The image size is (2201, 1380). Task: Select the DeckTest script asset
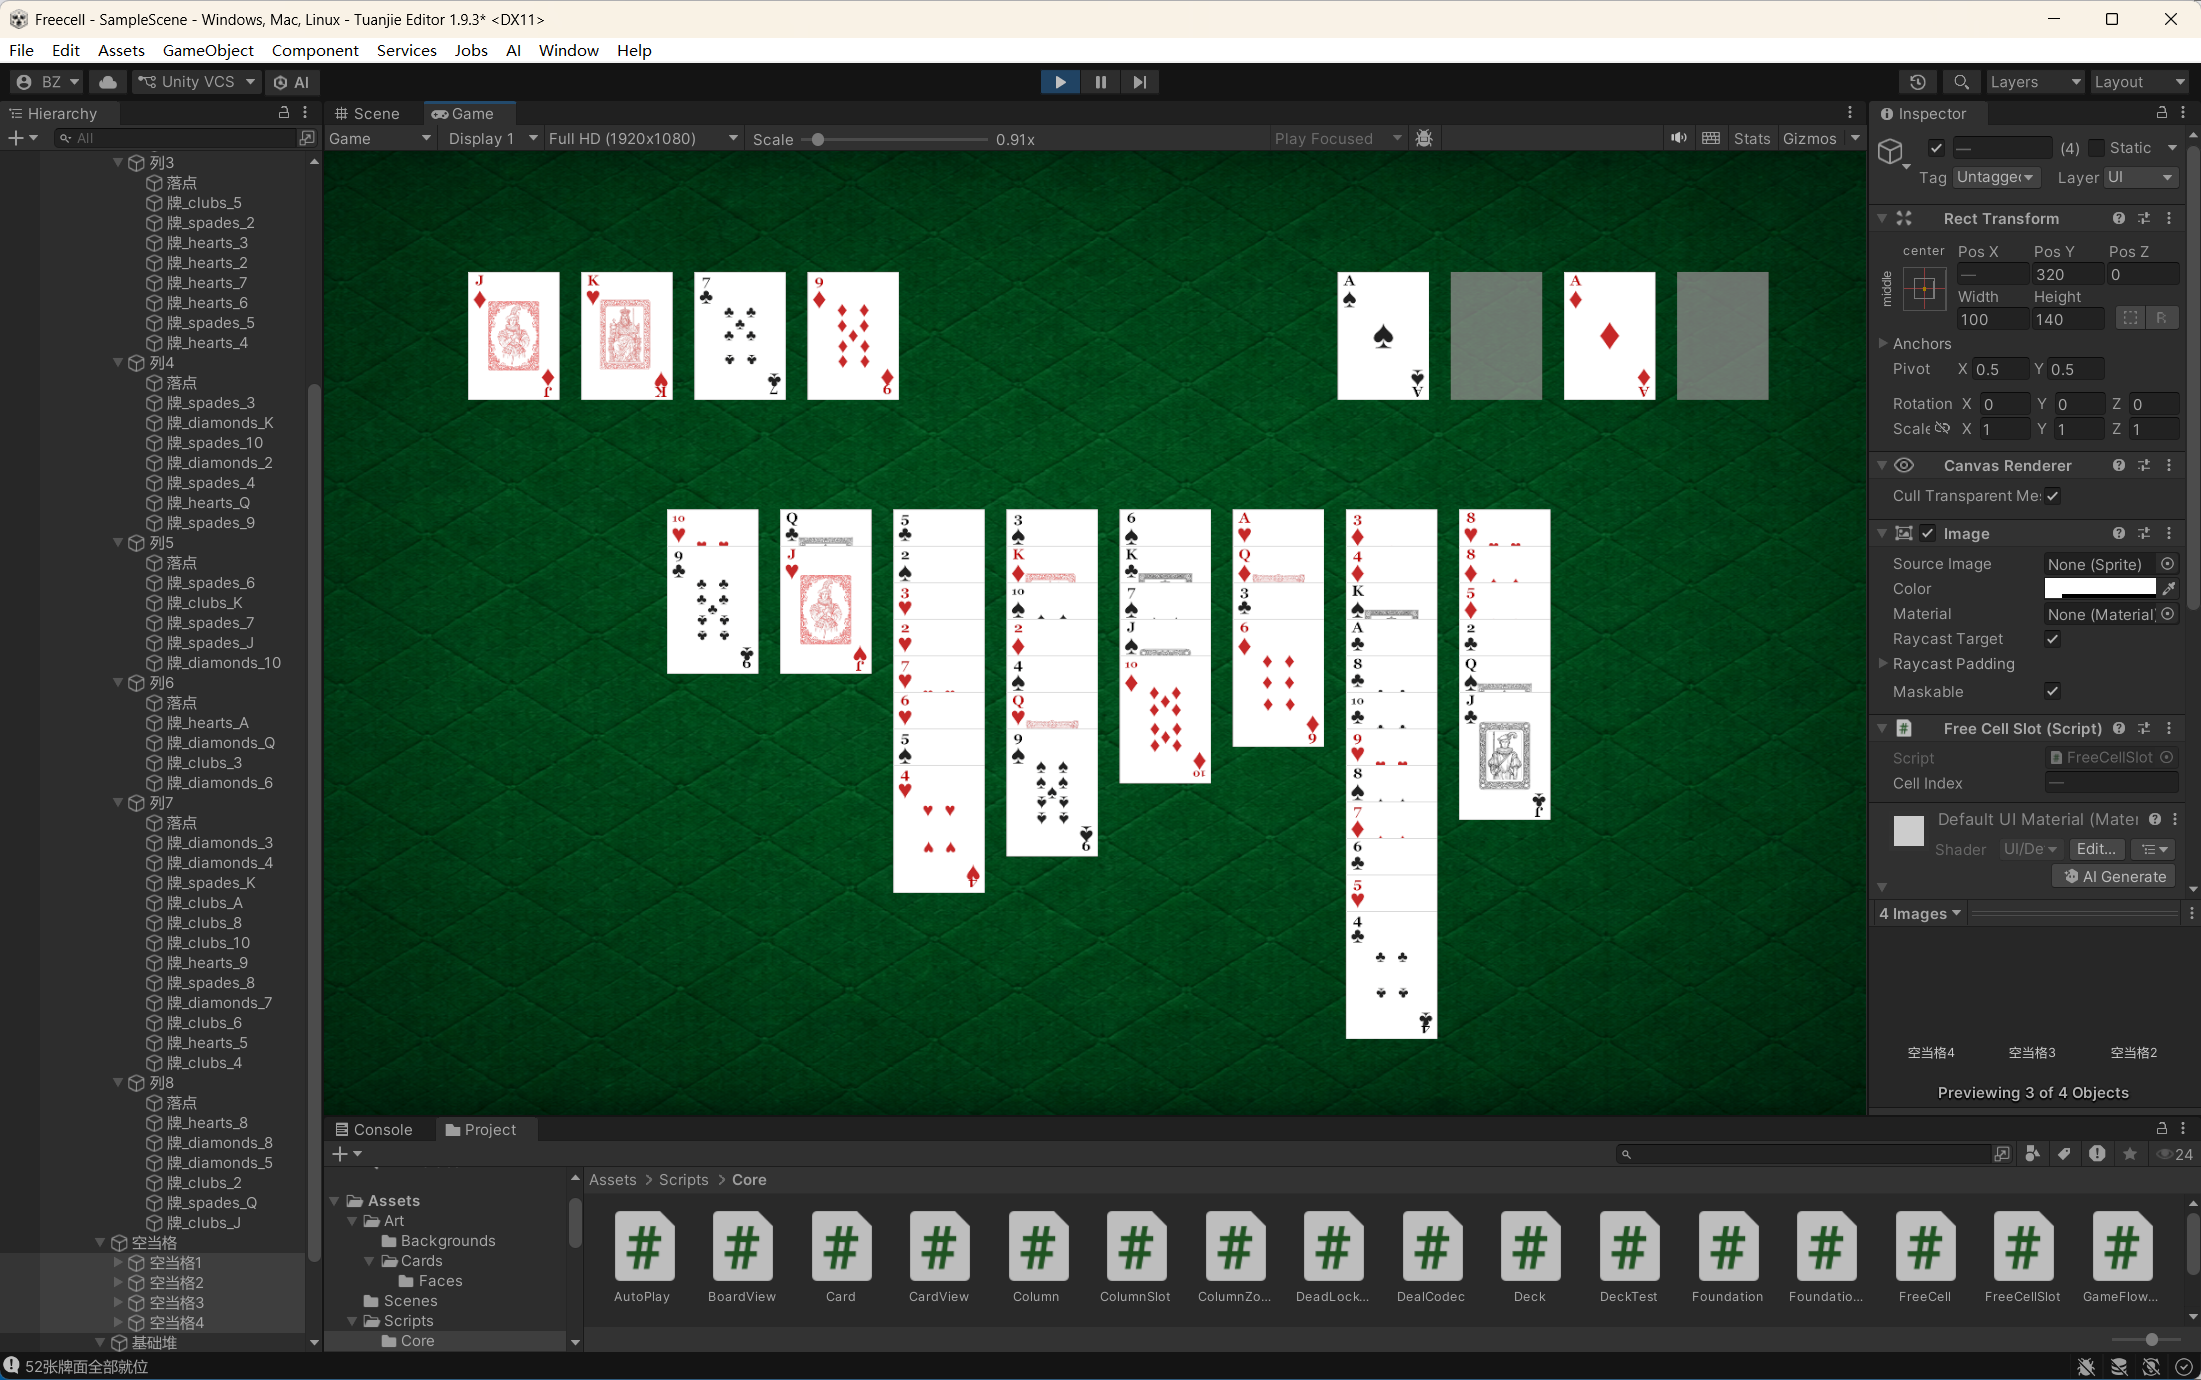(x=1628, y=1256)
